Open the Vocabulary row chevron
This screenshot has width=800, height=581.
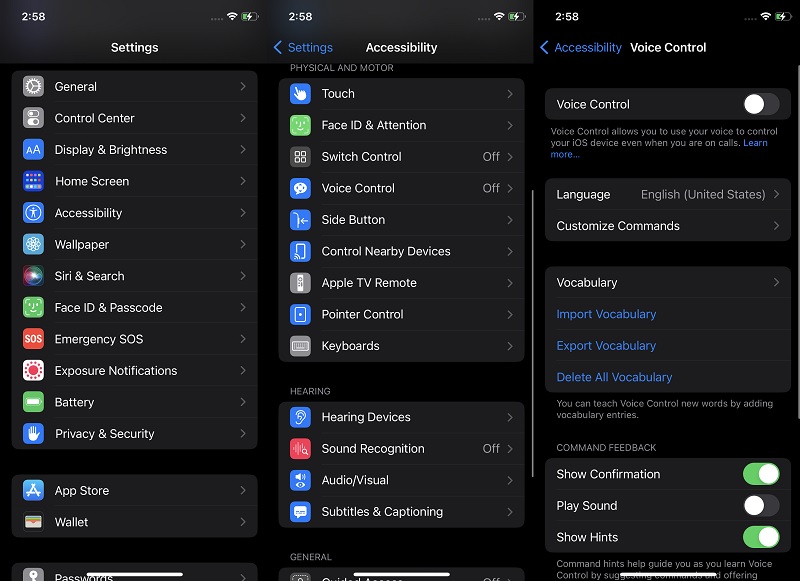point(777,282)
